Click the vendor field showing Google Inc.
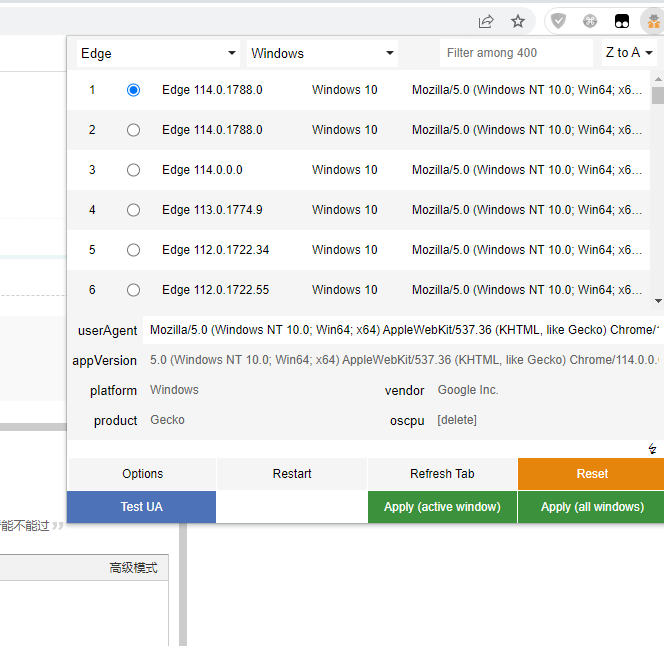 [546, 390]
